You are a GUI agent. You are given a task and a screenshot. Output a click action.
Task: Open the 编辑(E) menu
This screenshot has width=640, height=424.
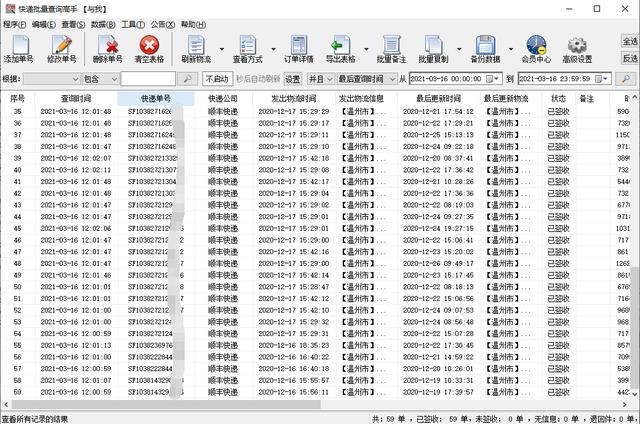(x=44, y=24)
